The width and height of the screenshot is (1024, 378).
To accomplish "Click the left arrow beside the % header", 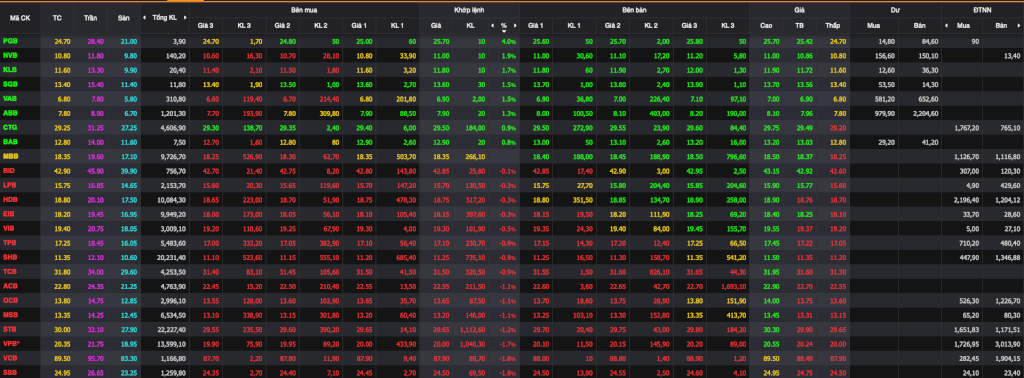I will 493,26.
